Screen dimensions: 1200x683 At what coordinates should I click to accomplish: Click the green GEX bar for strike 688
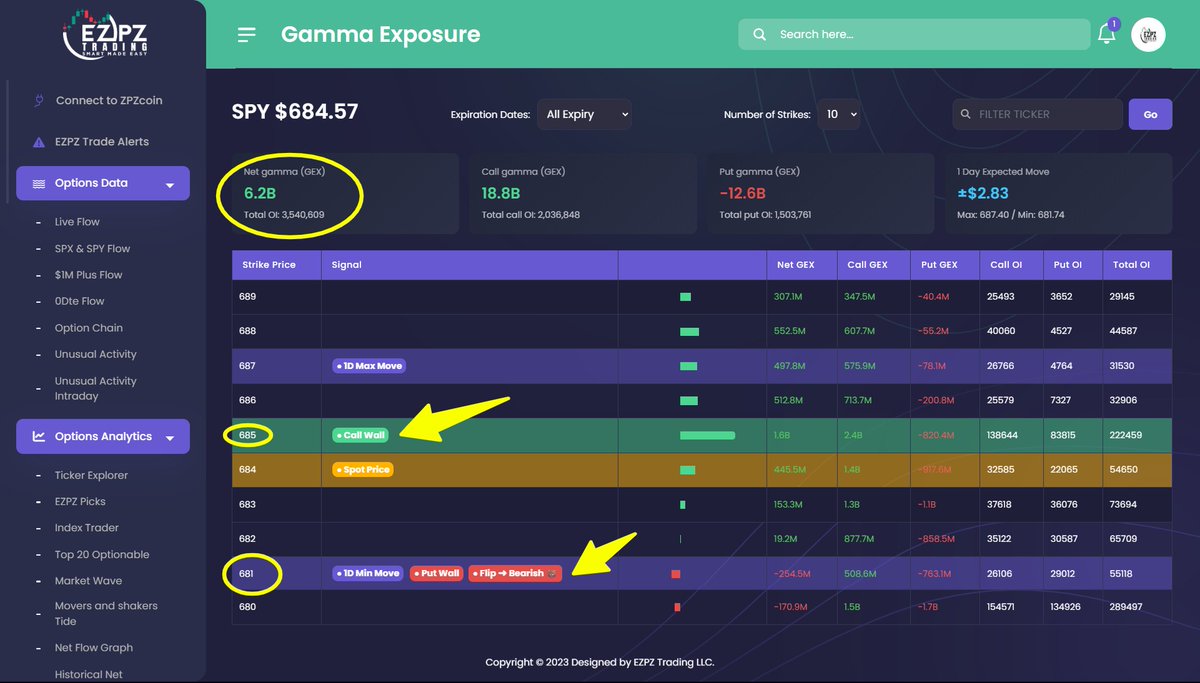pos(689,332)
